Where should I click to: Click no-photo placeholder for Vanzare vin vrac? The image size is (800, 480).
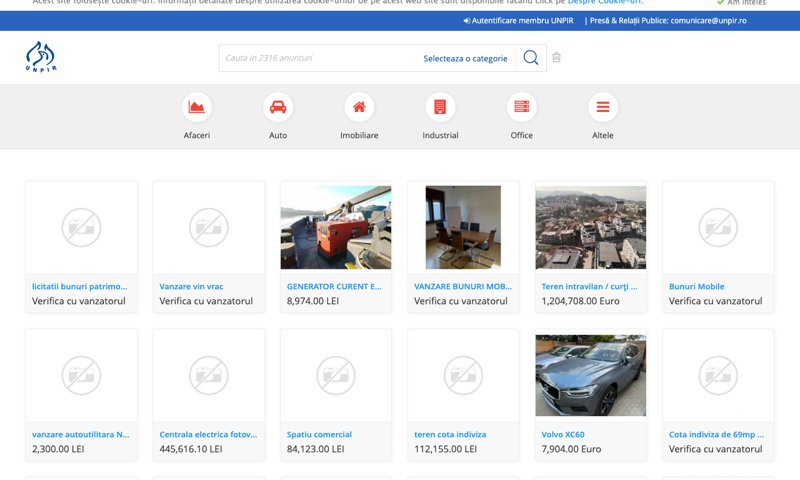point(209,227)
